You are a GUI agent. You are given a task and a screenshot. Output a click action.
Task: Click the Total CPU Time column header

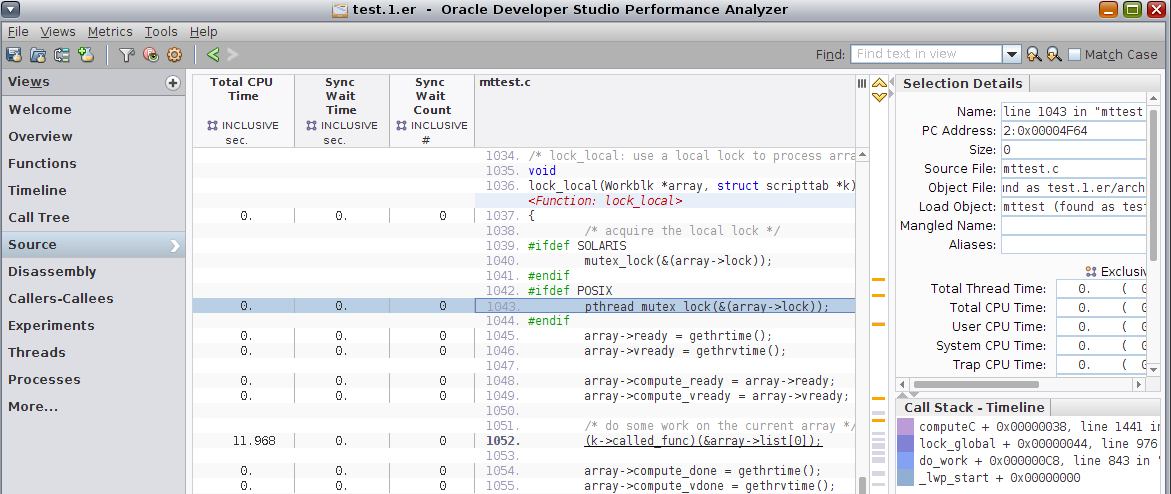click(243, 111)
